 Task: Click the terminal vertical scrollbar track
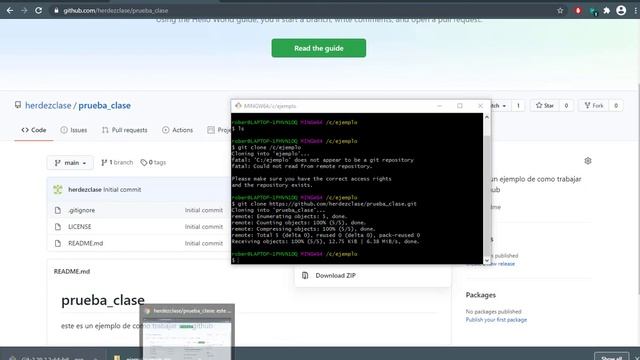click(x=487, y=189)
